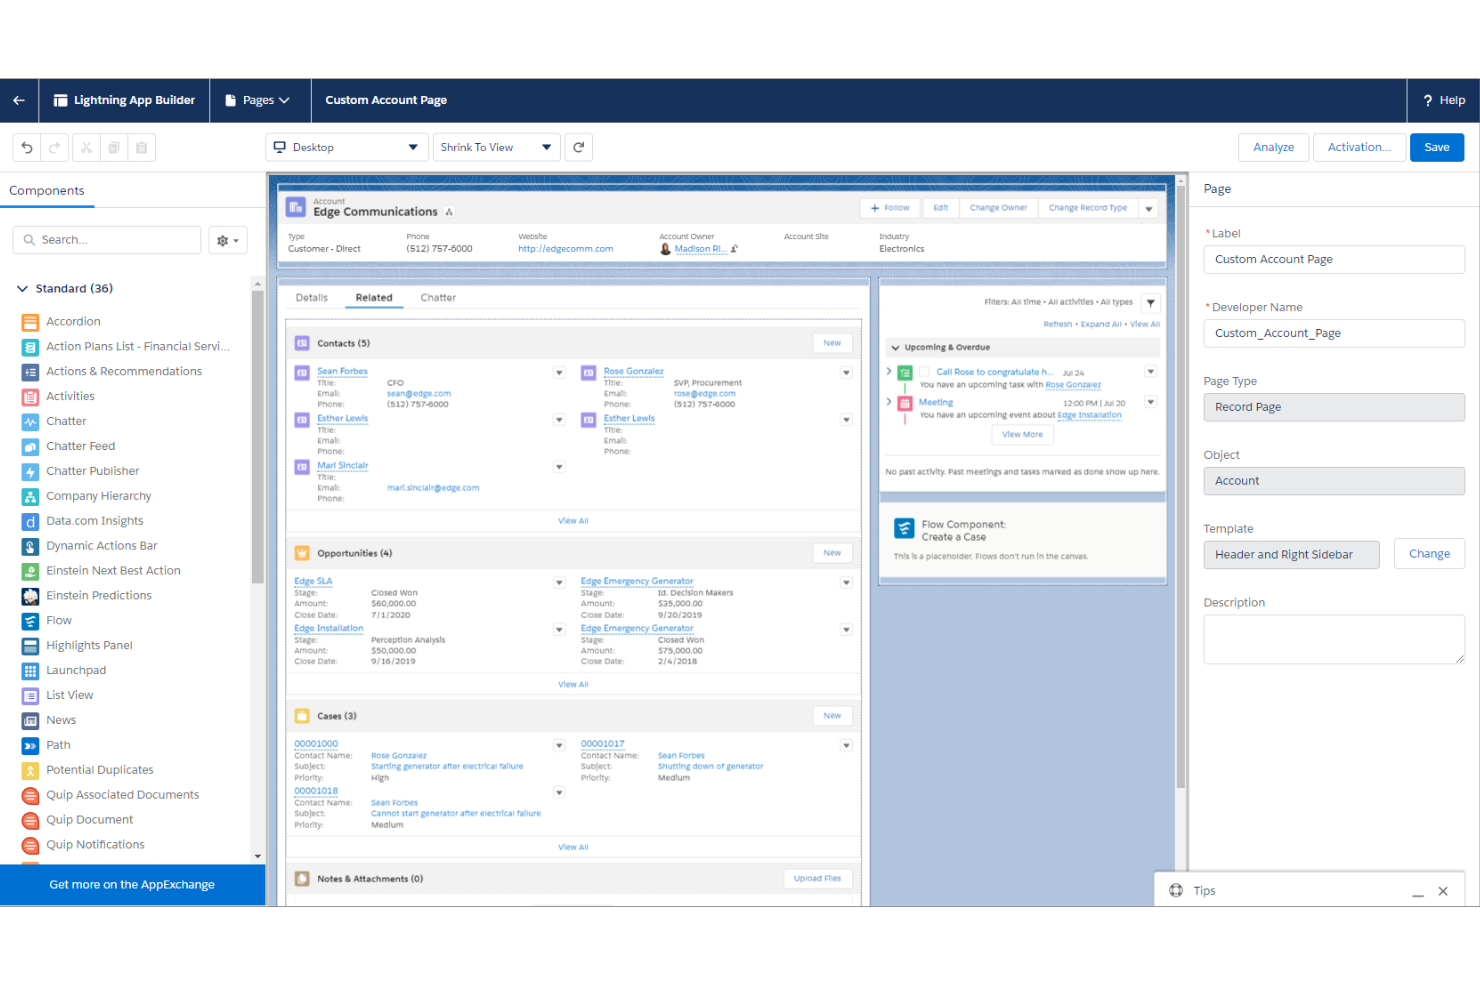Select the Chatter Feed component

(80, 446)
